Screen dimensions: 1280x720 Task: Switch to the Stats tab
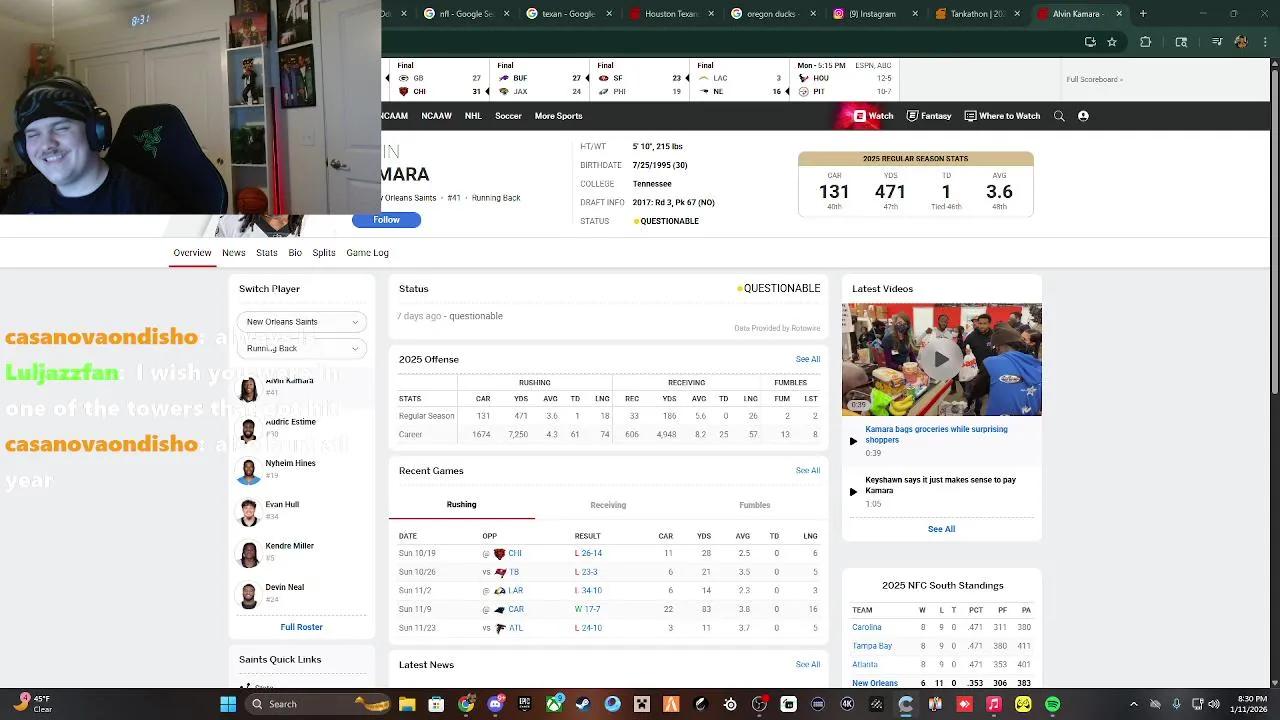click(x=266, y=253)
